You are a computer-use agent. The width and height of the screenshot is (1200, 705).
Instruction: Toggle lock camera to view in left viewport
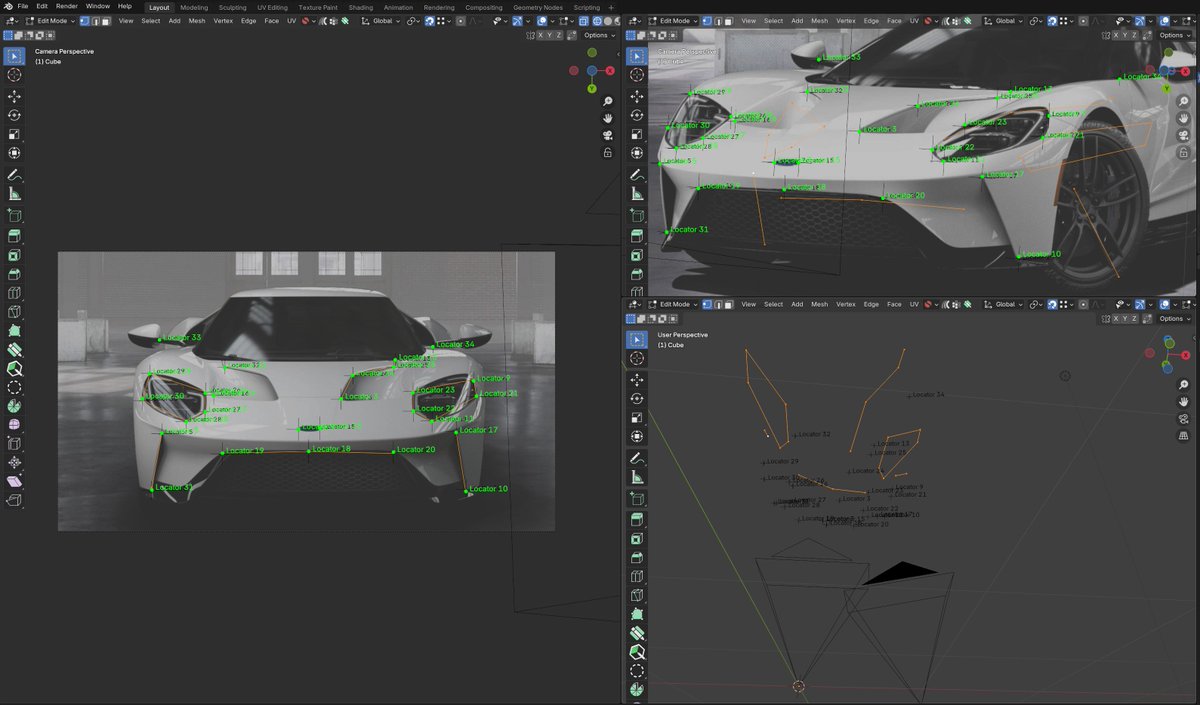607,153
